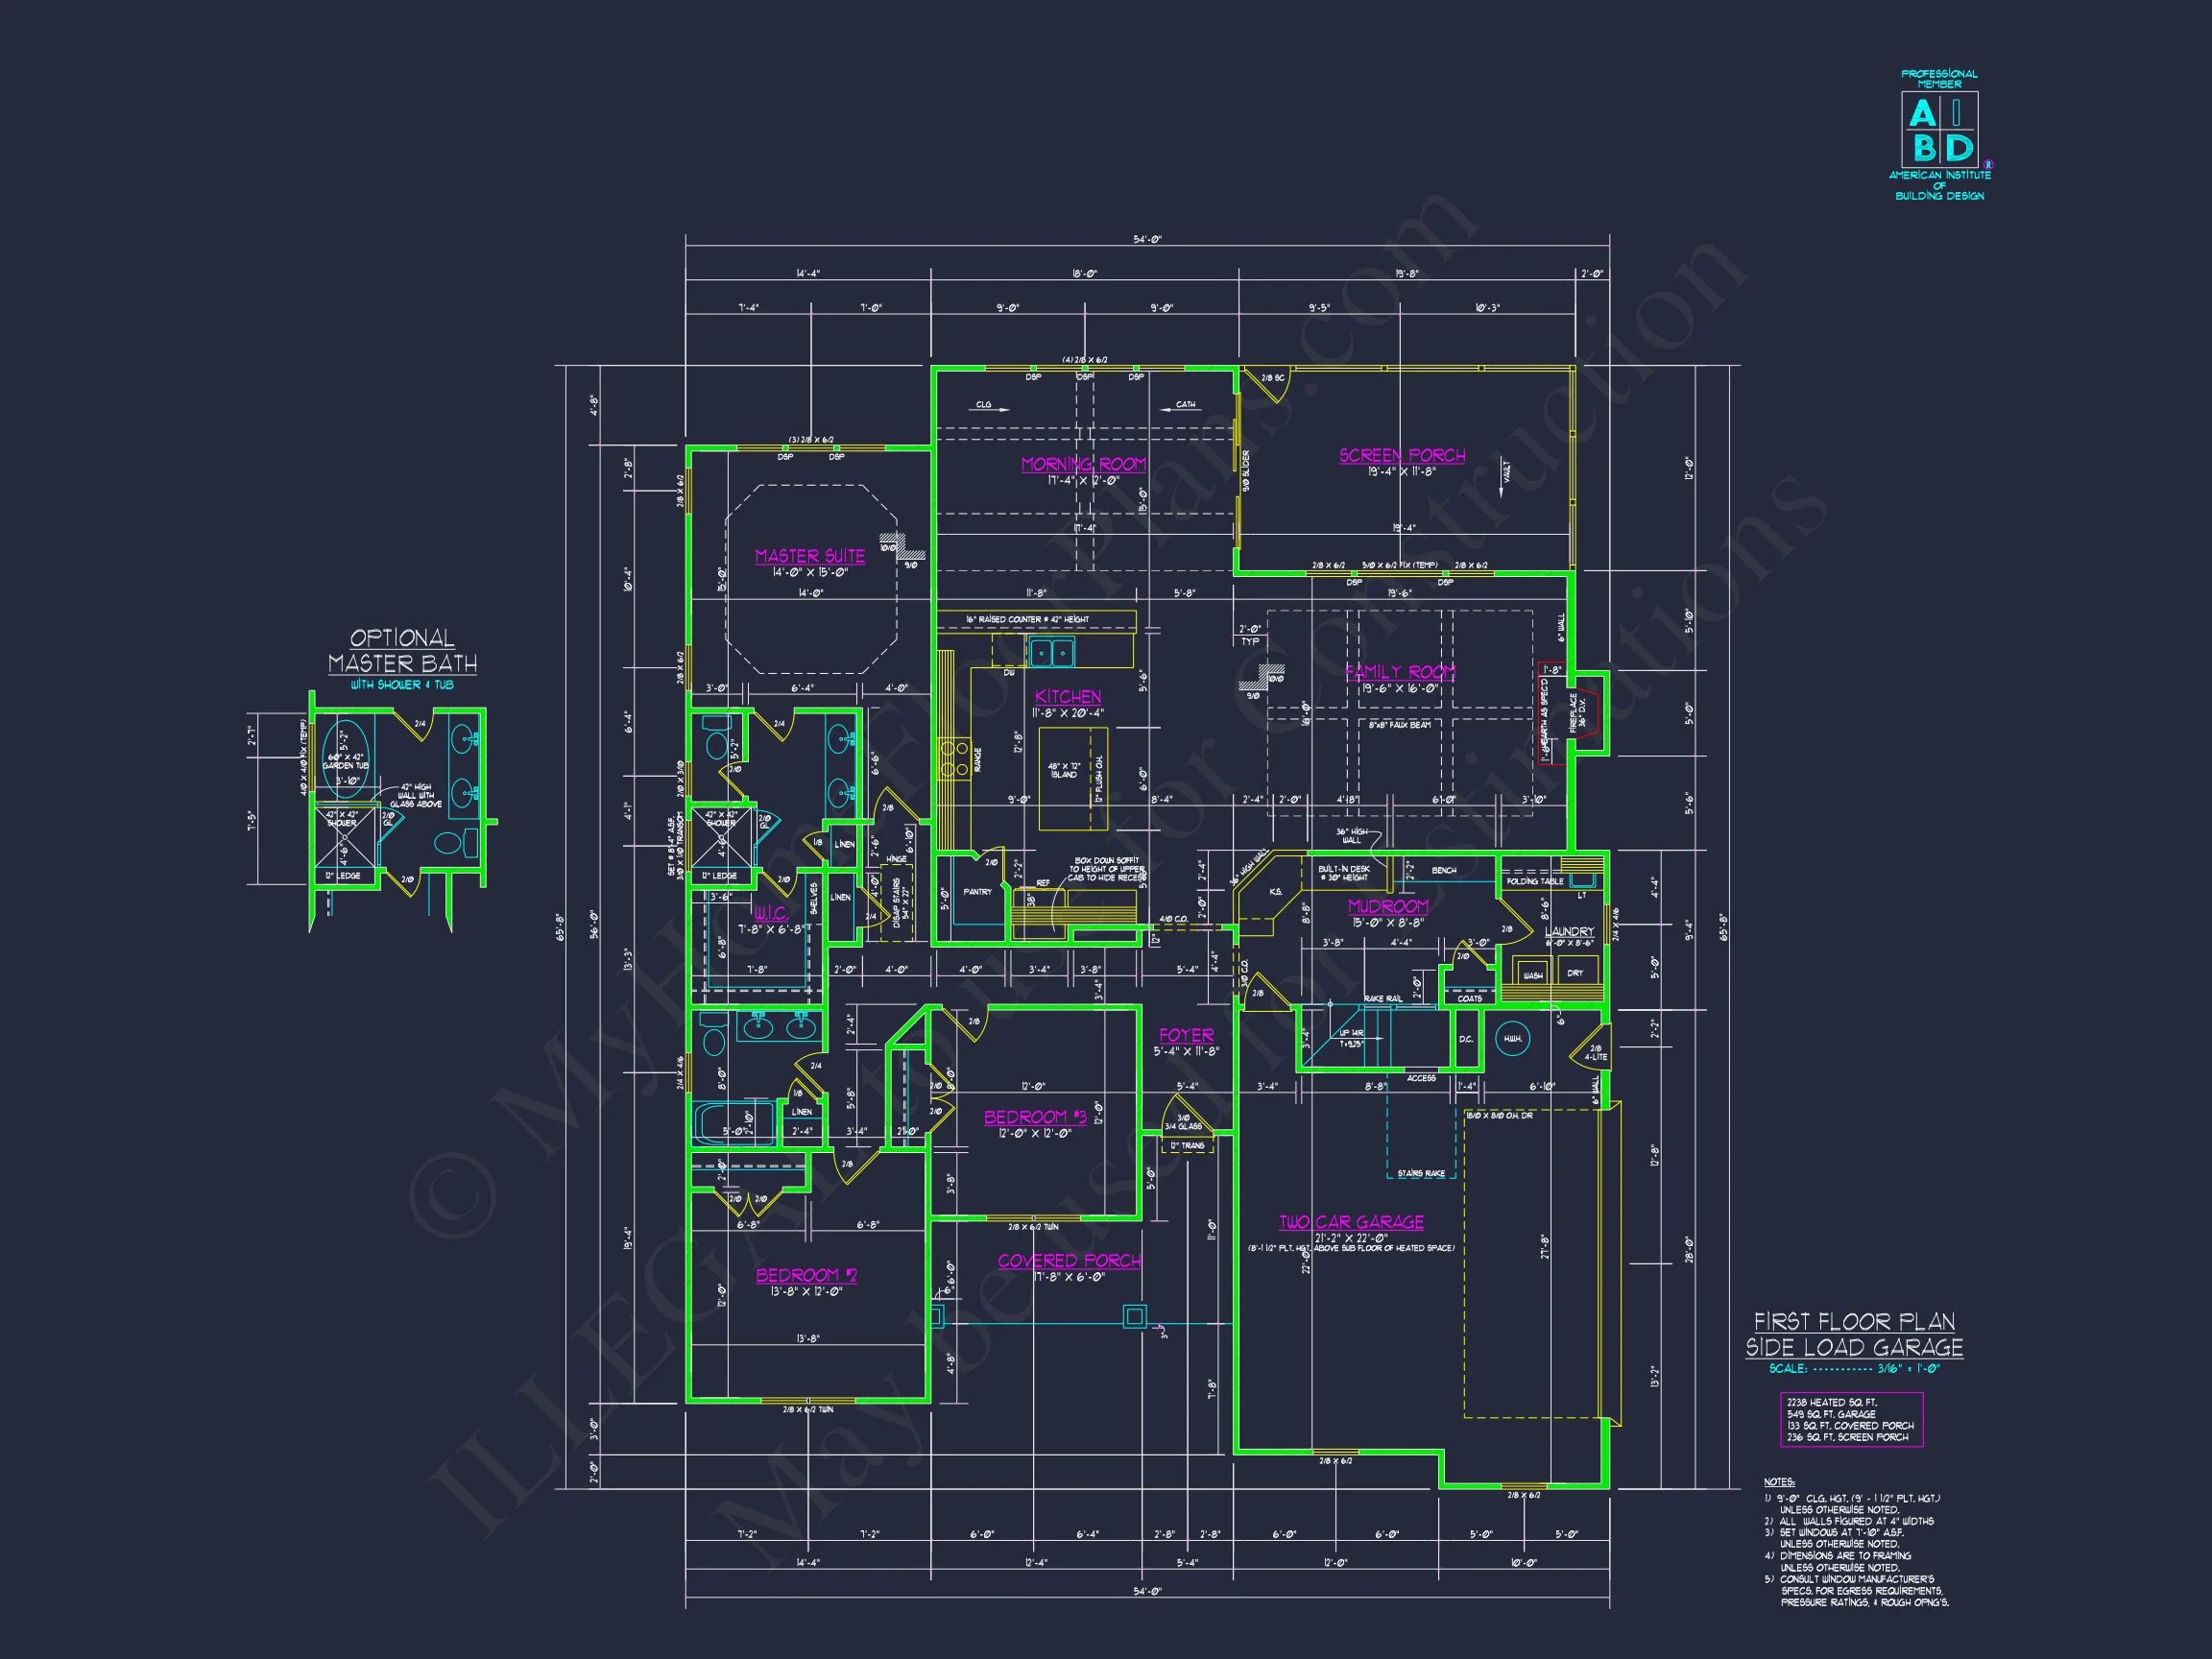2212x1659 pixels.
Task: Click the kitchen double sink symbol
Action: point(1051,654)
